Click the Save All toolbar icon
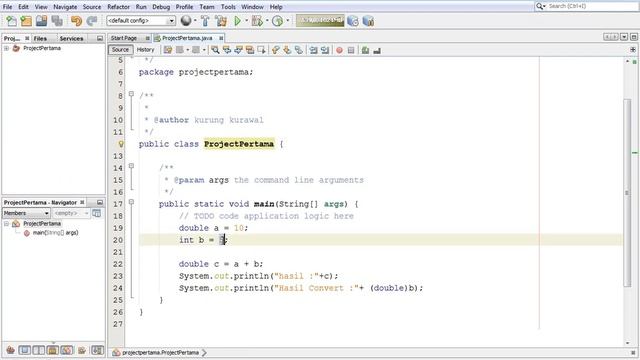Viewport: 640px width, 360px height. click(57, 21)
